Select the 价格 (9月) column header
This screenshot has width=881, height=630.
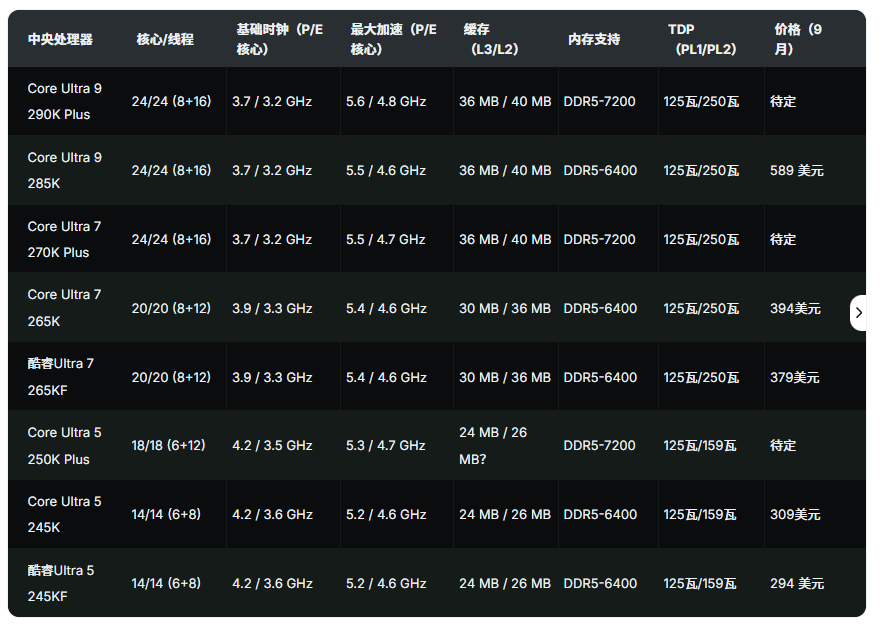[798, 39]
